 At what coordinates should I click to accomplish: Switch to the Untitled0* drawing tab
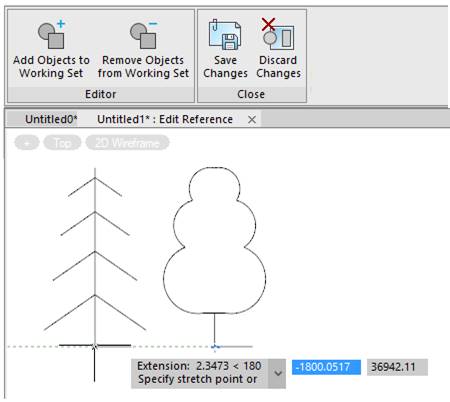point(51,119)
